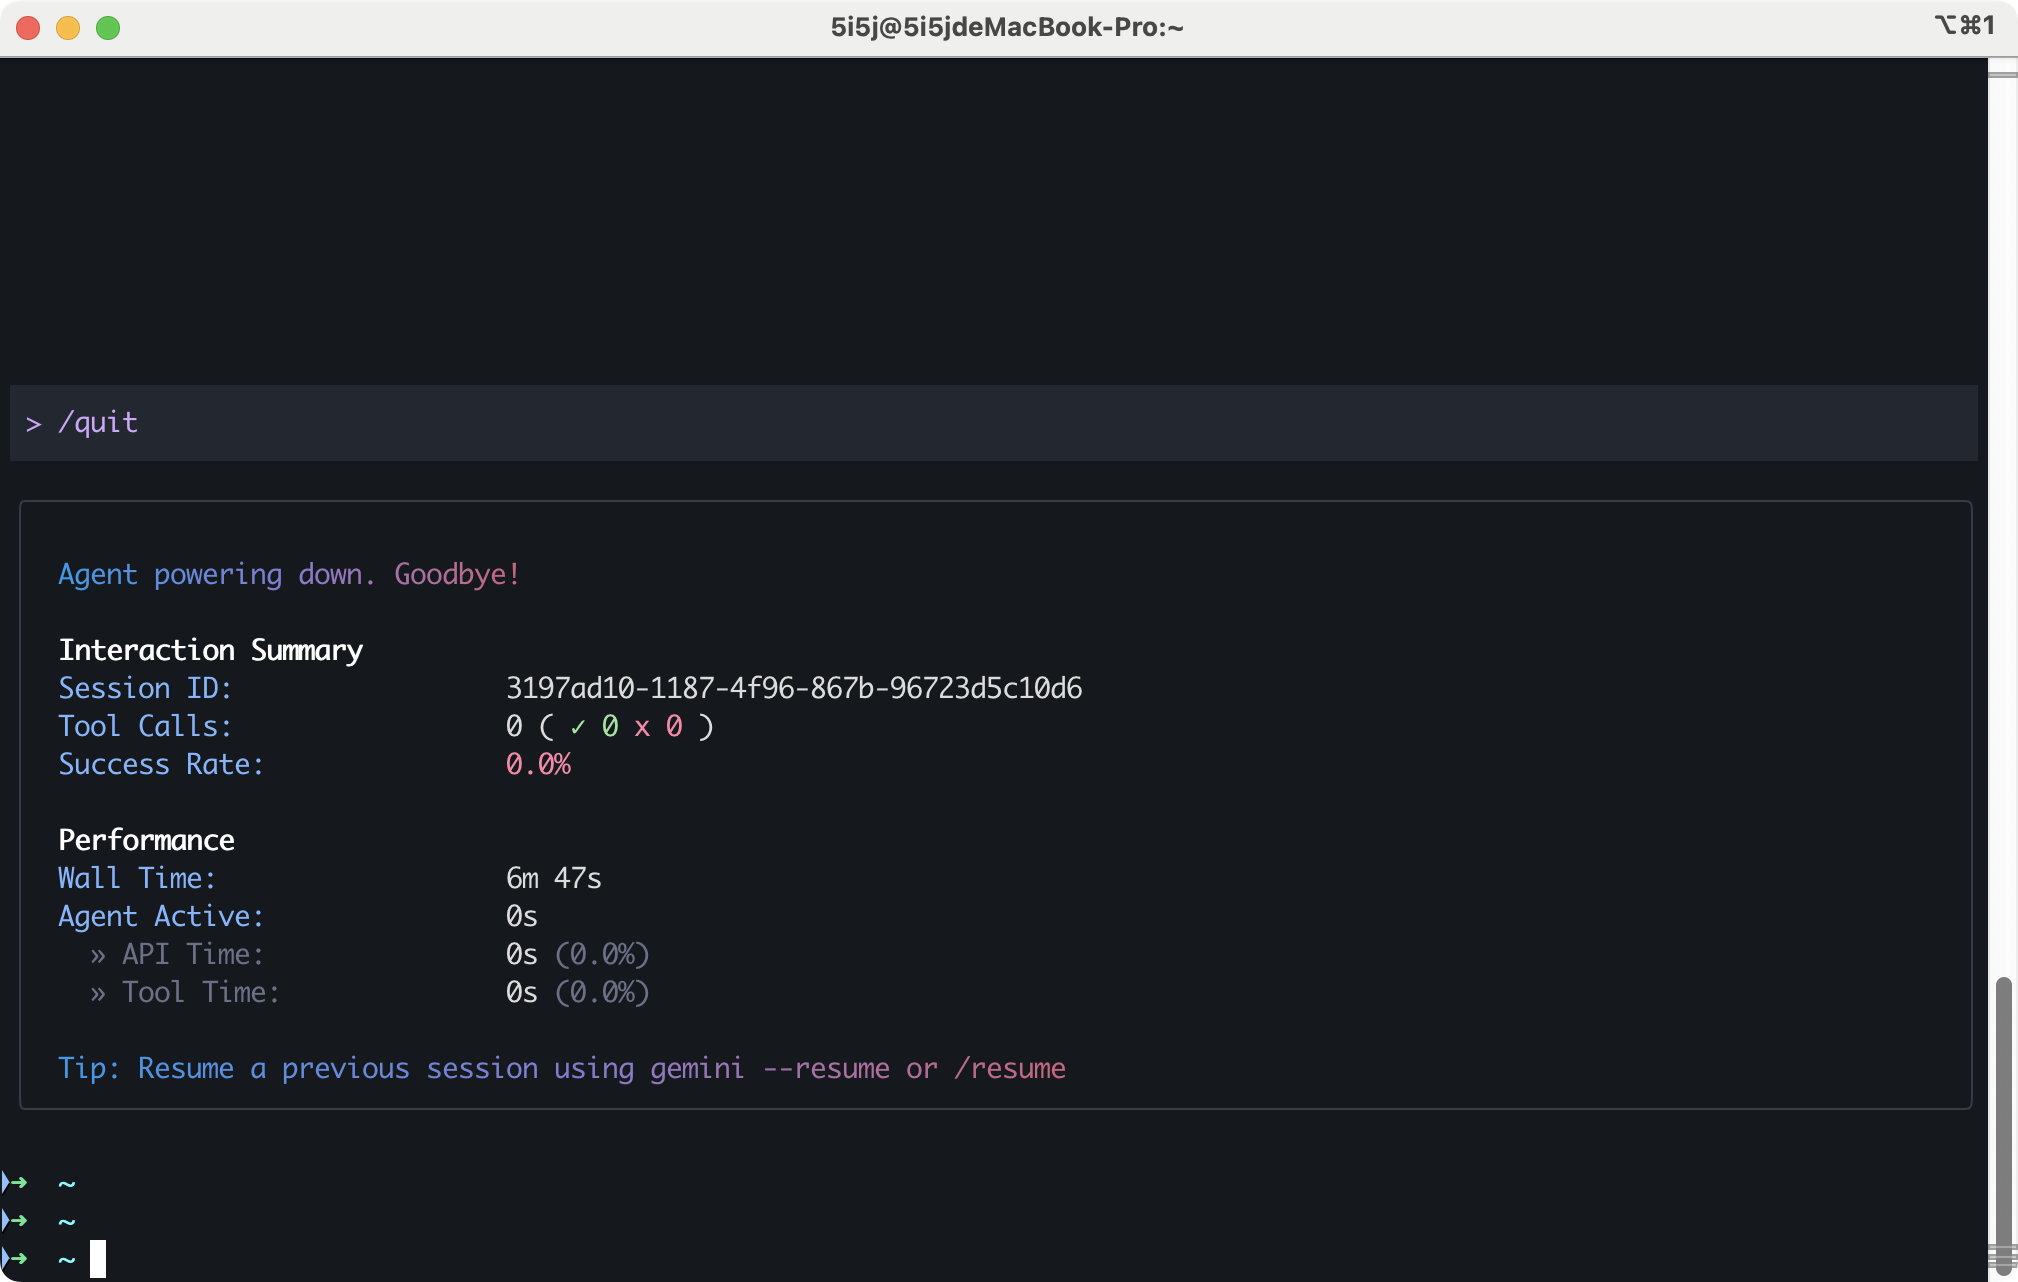Click the red close window button

pos(28,28)
